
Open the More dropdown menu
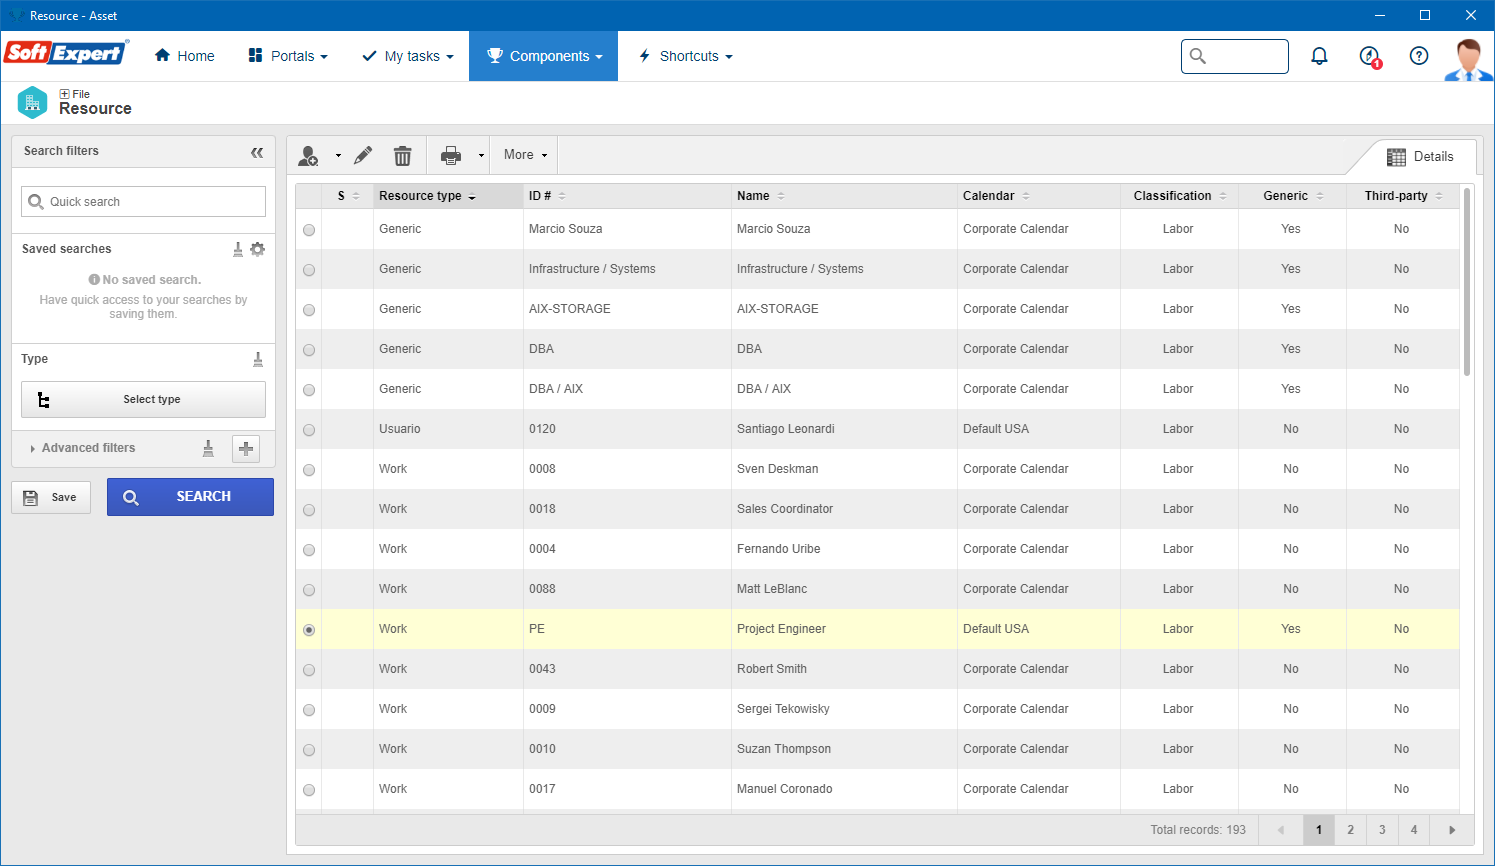525,155
